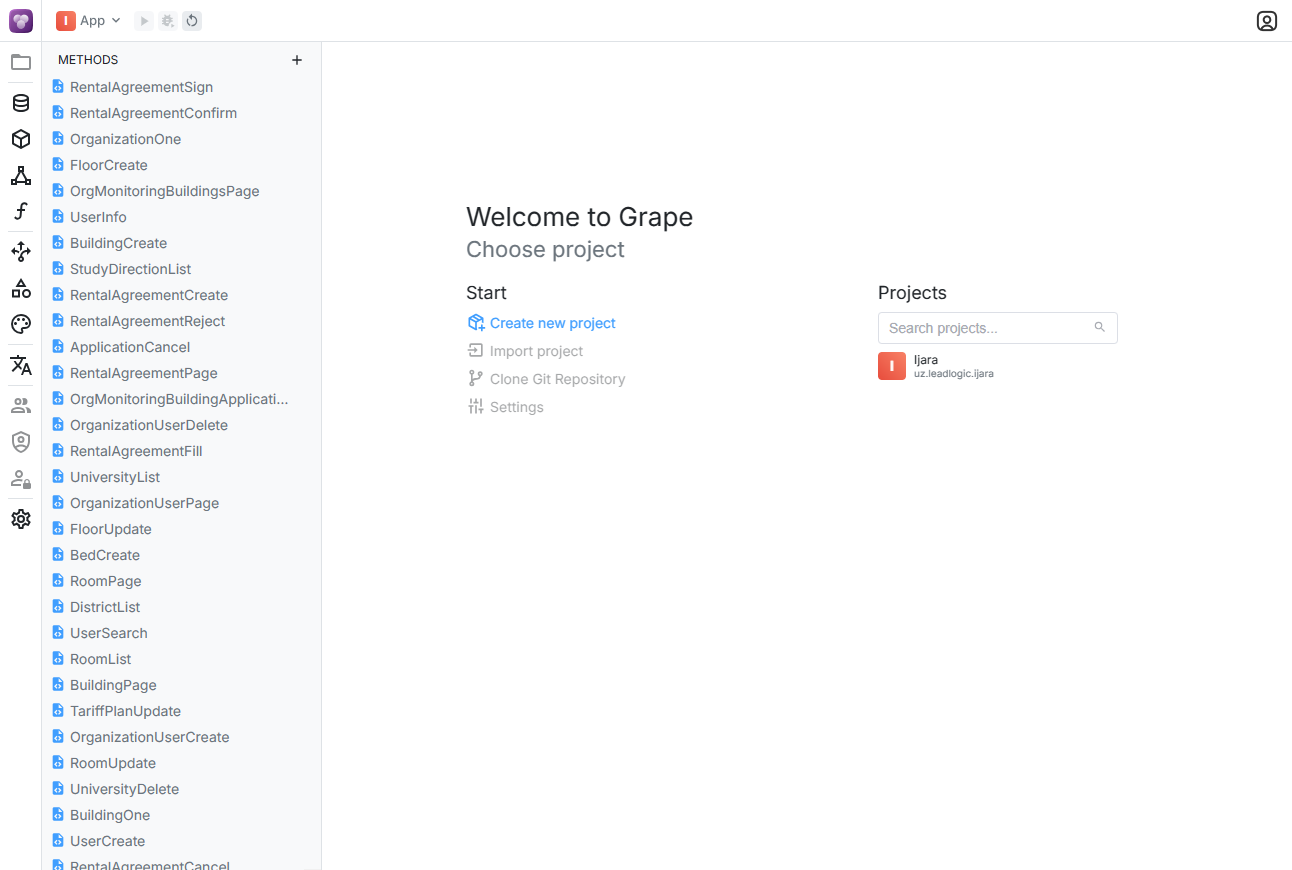Open the folder files icon in the sidebar
Image resolution: width=1292 pixels, height=870 pixels.
(20, 62)
